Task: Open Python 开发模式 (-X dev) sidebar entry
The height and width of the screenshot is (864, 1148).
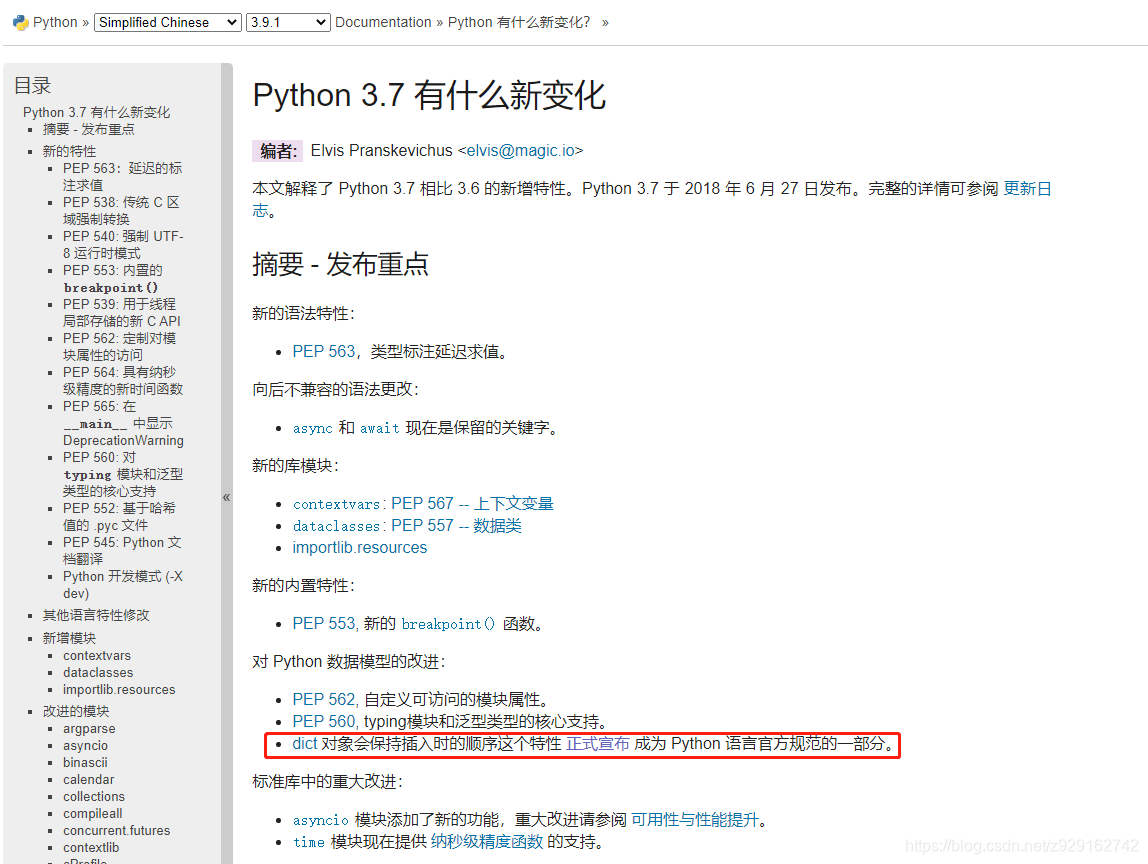Action: (123, 584)
